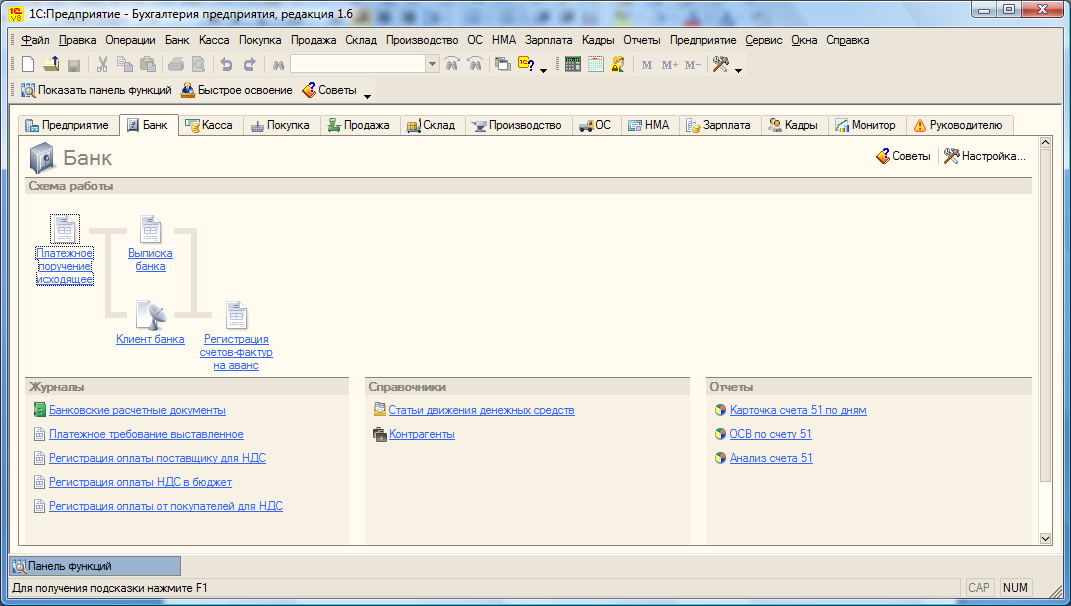Viewport: 1071px width, 606px height.
Task: Click the Быстрое освоение toolbar button
Action: pos(236,90)
